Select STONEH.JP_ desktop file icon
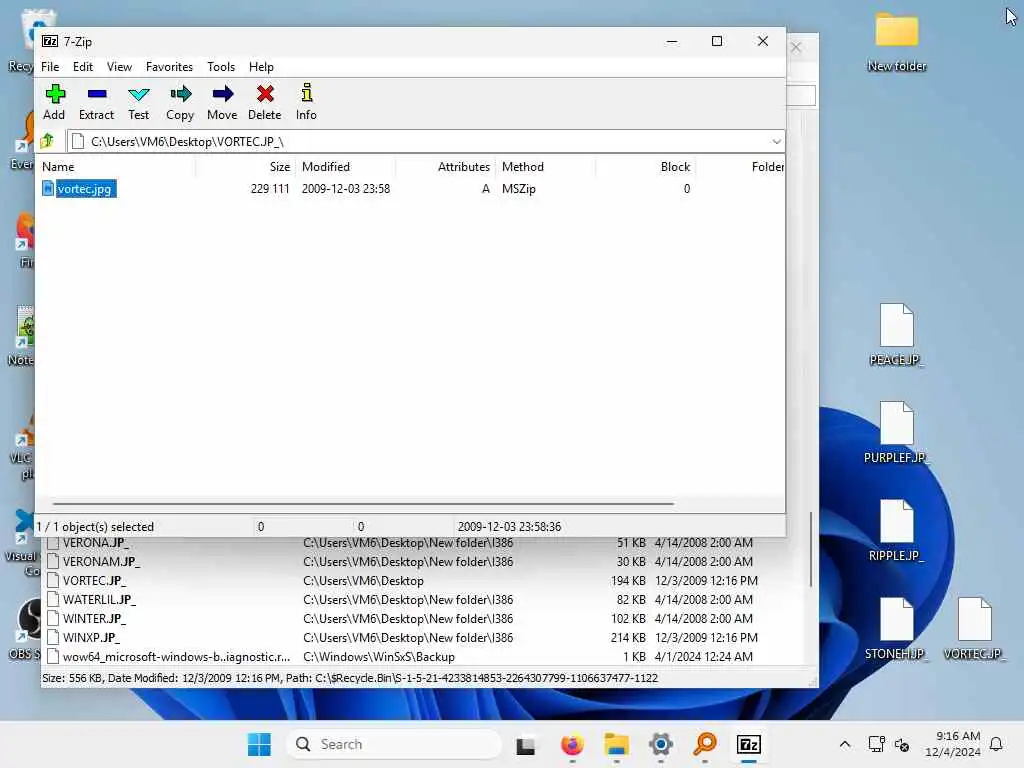The height and width of the screenshot is (768, 1024). click(896, 629)
